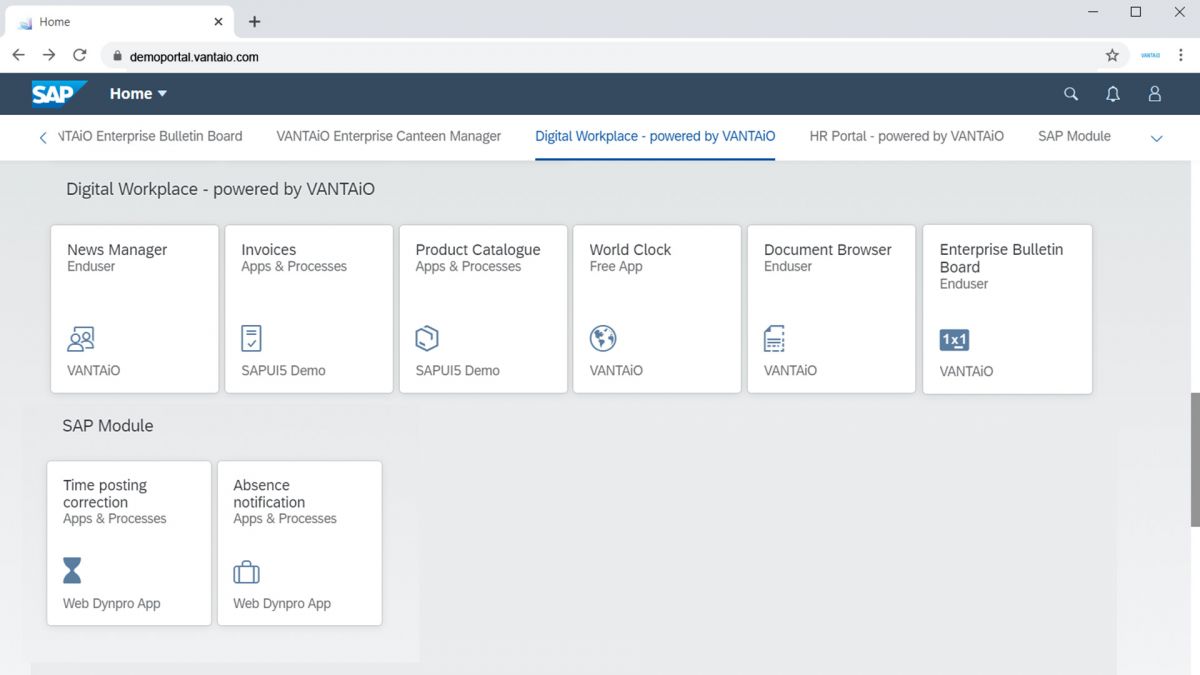Go back in browser history
The width and height of the screenshot is (1200, 675).
click(x=18, y=56)
